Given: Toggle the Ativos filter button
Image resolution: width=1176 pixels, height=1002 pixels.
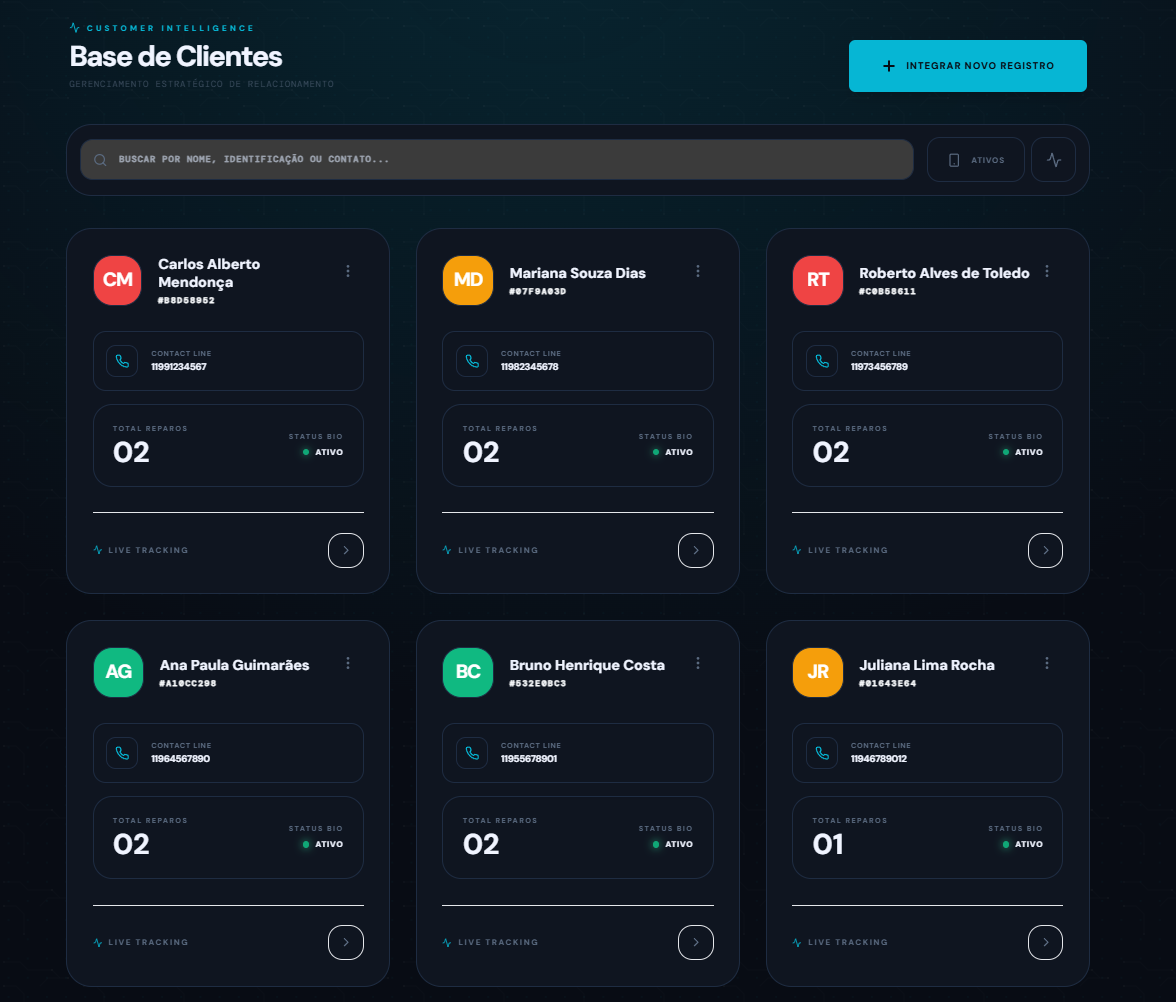Looking at the screenshot, I should pos(976,160).
